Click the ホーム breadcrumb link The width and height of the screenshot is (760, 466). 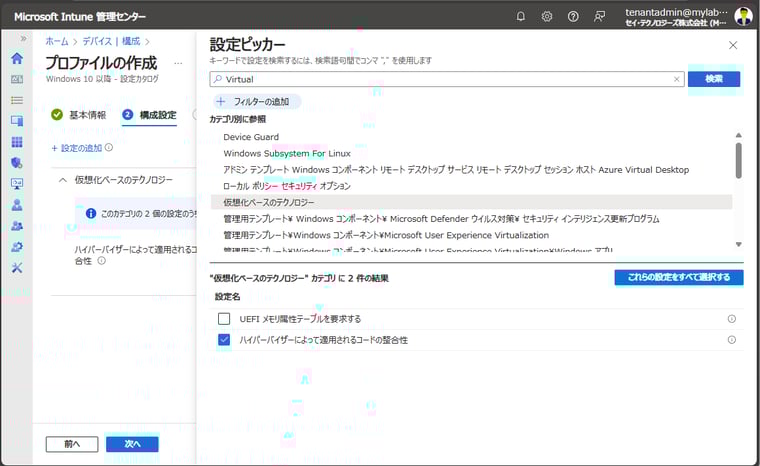click(57, 41)
